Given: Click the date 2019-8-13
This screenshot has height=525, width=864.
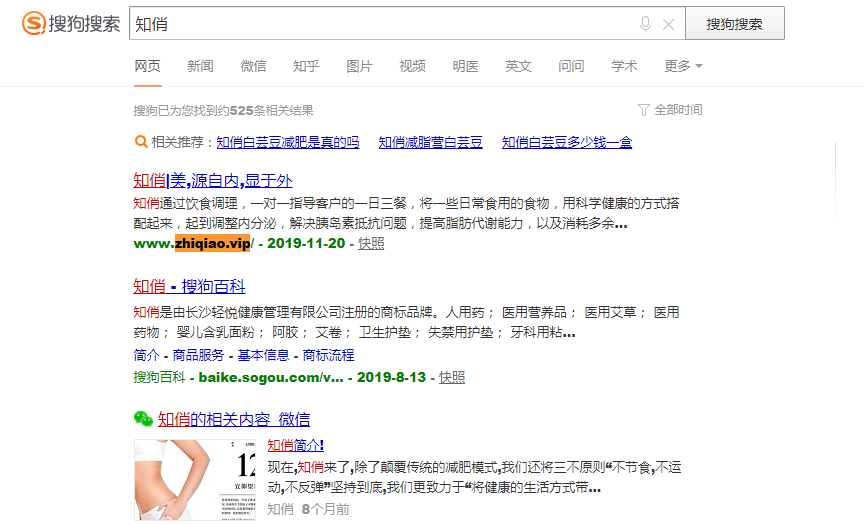Looking at the screenshot, I should pos(391,377).
